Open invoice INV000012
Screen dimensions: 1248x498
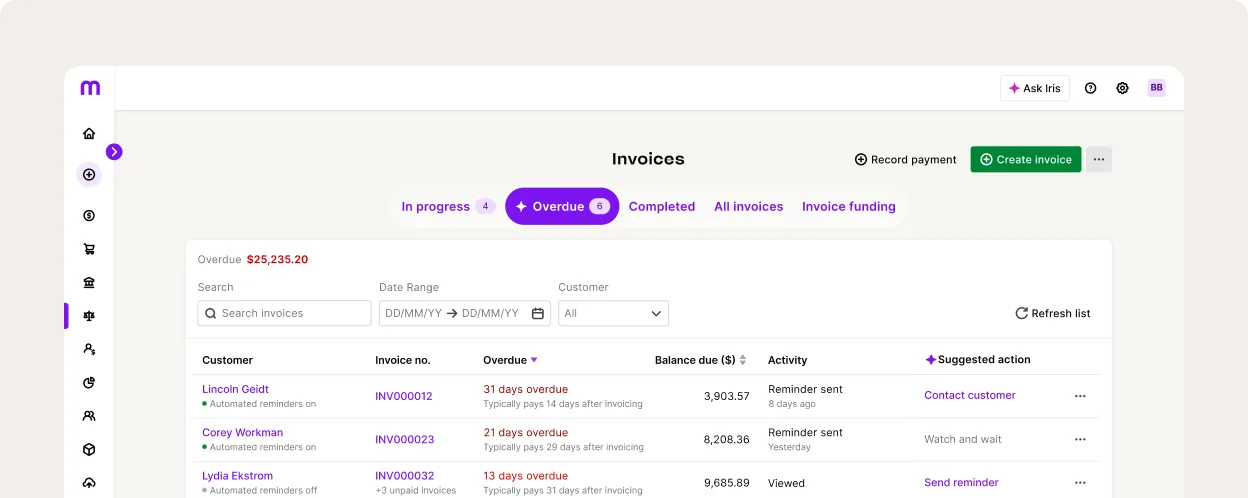pos(404,396)
